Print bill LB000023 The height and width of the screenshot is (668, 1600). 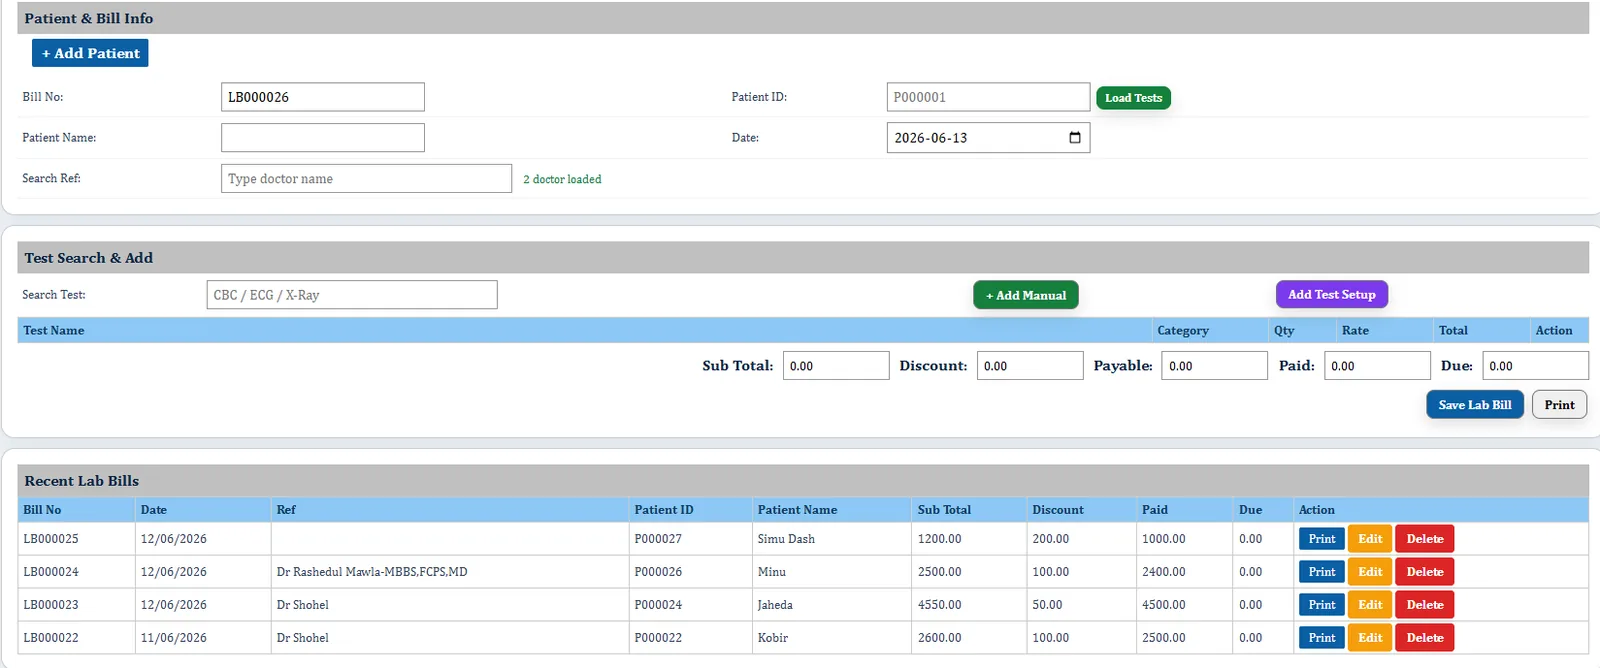click(x=1322, y=605)
